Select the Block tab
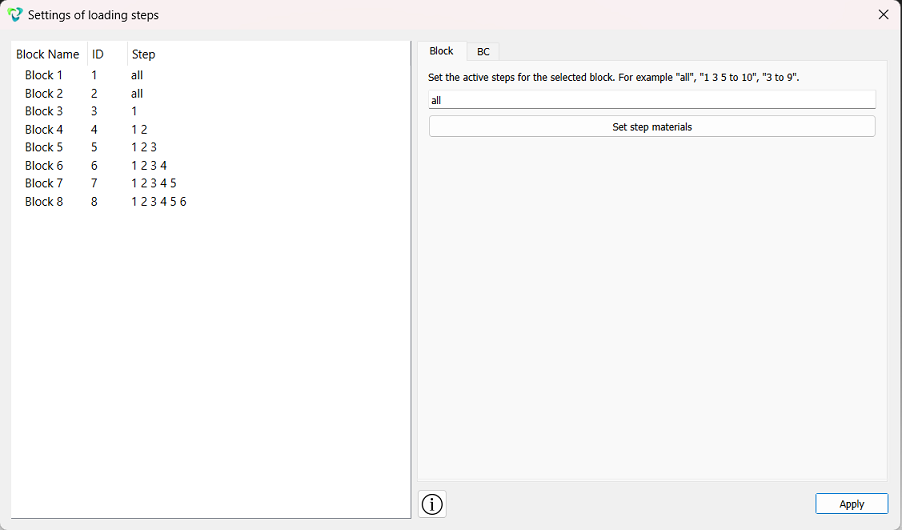 click(442, 51)
